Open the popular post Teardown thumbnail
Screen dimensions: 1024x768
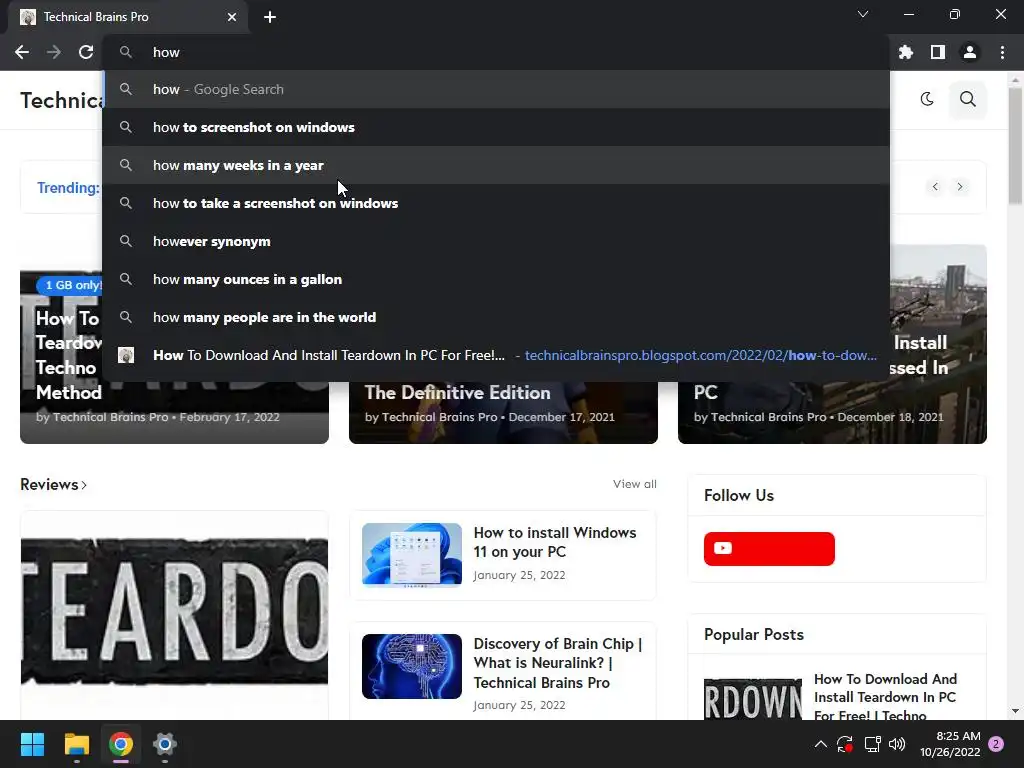tap(753, 699)
